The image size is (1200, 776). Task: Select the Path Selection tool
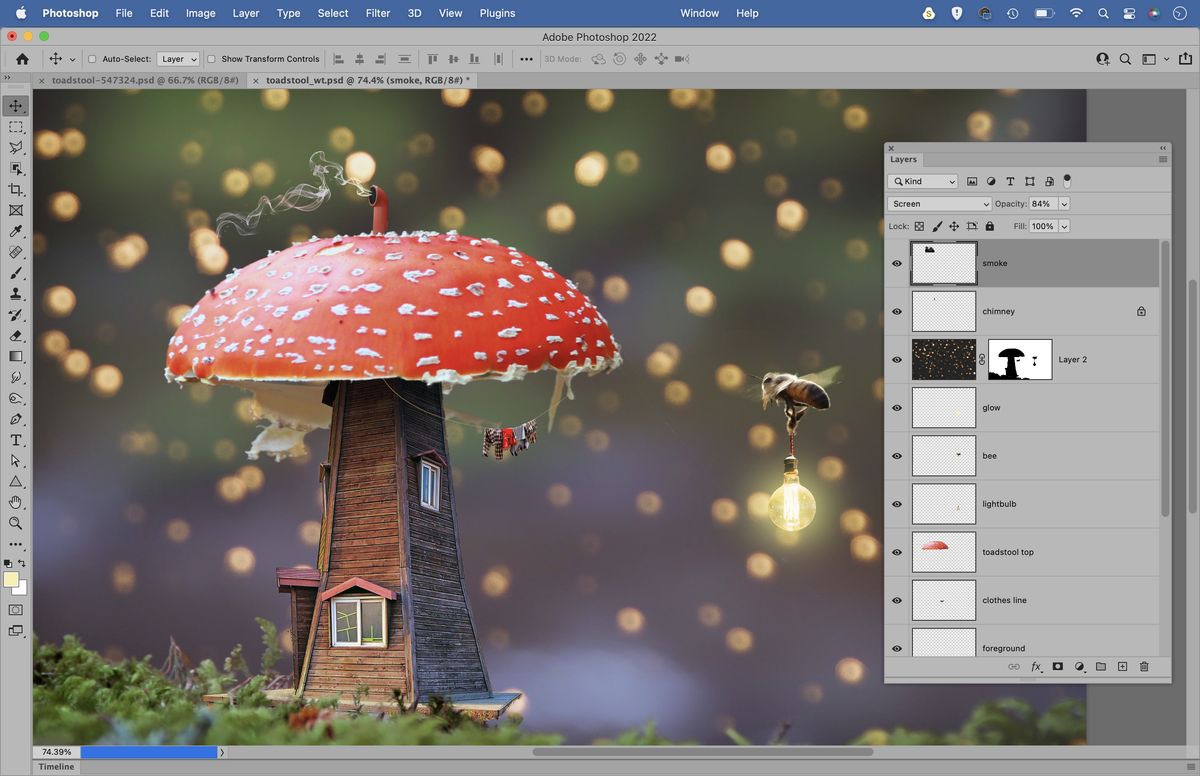point(16,461)
